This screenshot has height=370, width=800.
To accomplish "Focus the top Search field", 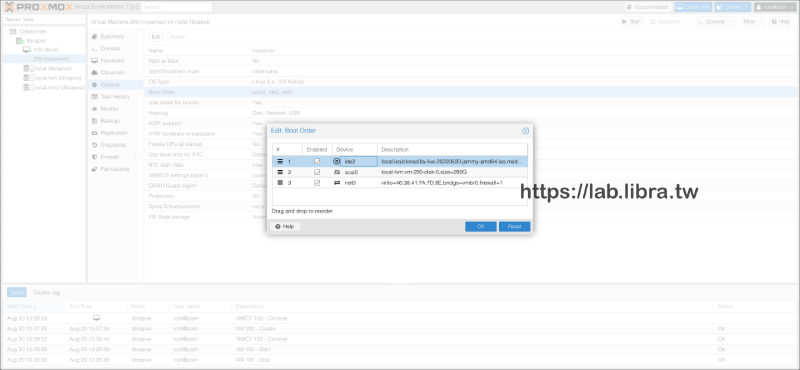I will [x=176, y=7].
